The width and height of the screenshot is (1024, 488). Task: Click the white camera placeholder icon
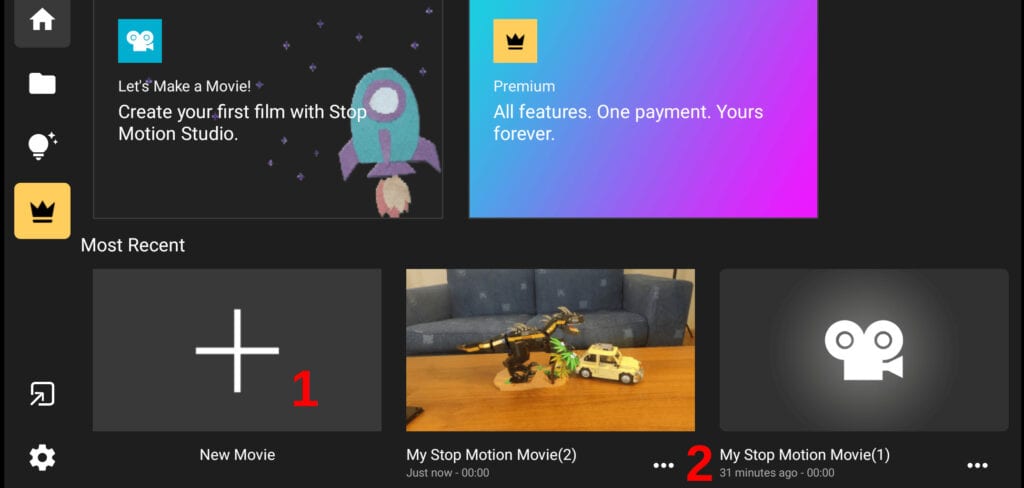pyautogui.click(x=863, y=350)
